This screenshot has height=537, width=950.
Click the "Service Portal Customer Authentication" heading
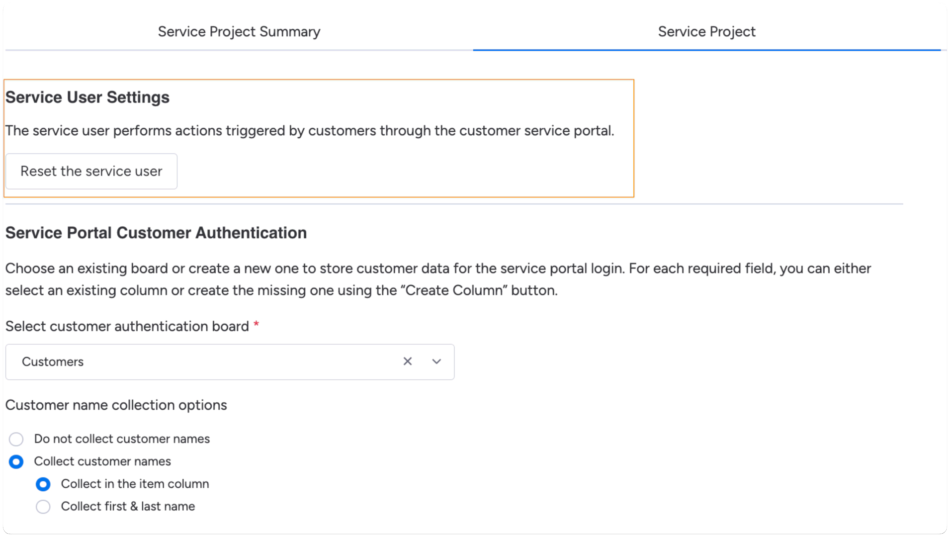(x=156, y=233)
